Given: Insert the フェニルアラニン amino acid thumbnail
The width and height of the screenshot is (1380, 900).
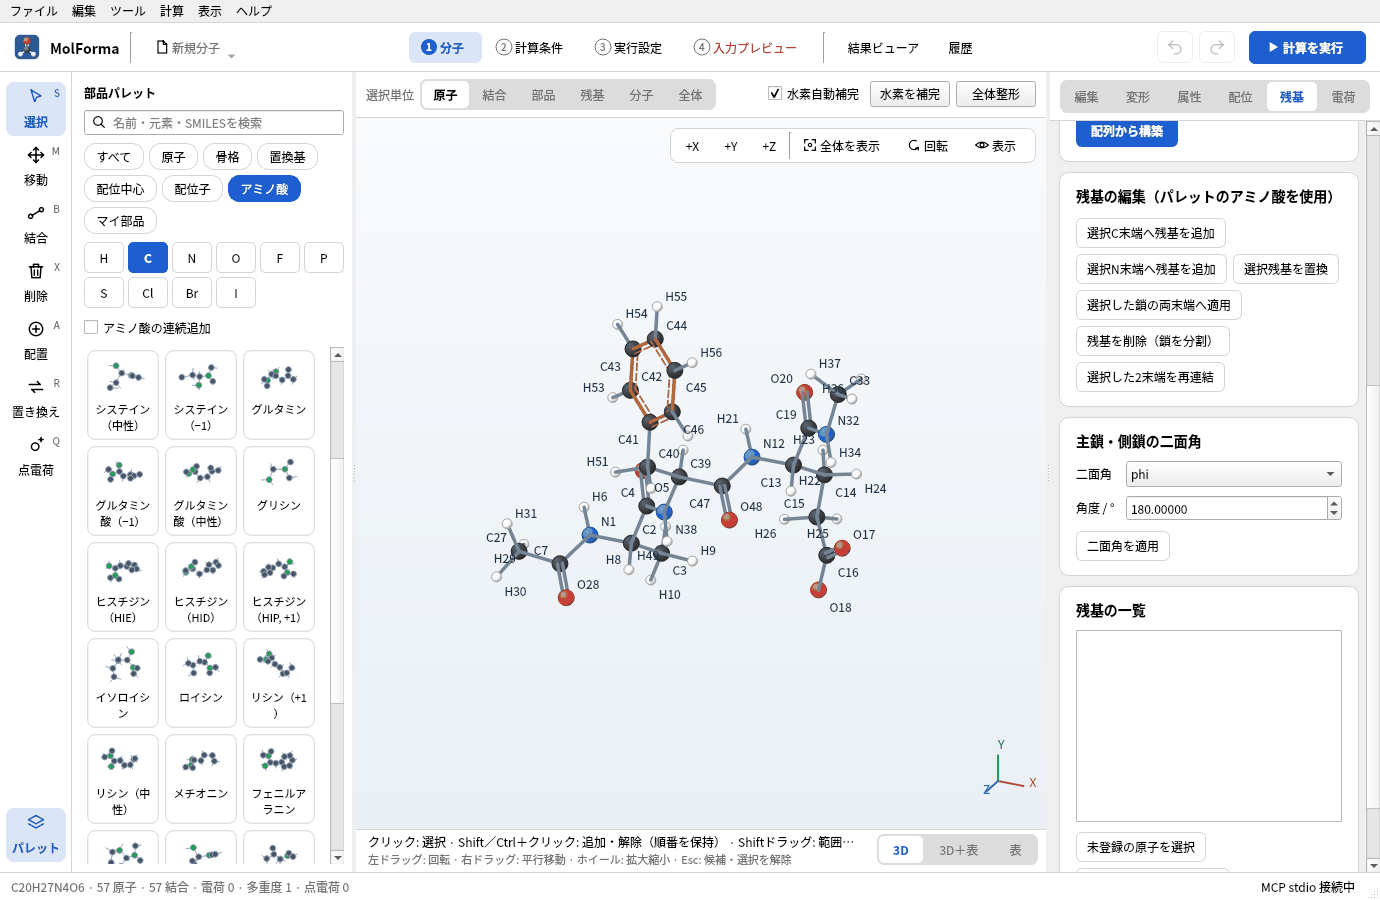Looking at the screenshot, I should click(x=279, y=779).
